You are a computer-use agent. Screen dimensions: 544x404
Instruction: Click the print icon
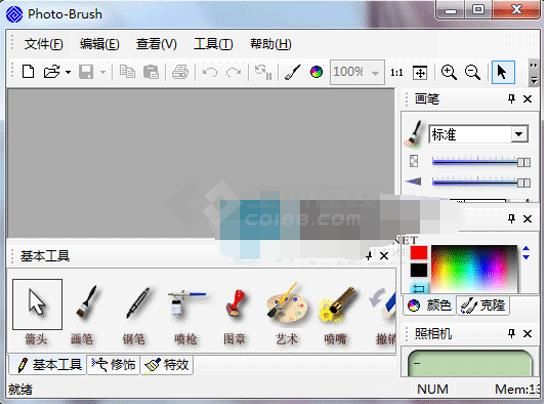tap(180, 72)
